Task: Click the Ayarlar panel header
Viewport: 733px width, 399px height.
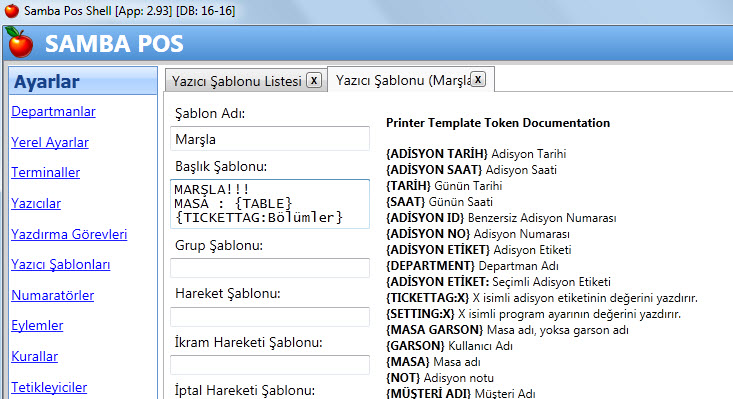Action: 83,81
